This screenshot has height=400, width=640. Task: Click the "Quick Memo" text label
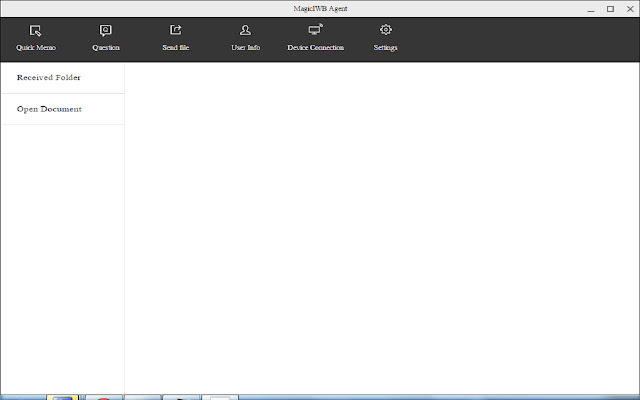[x=36, y=48]
